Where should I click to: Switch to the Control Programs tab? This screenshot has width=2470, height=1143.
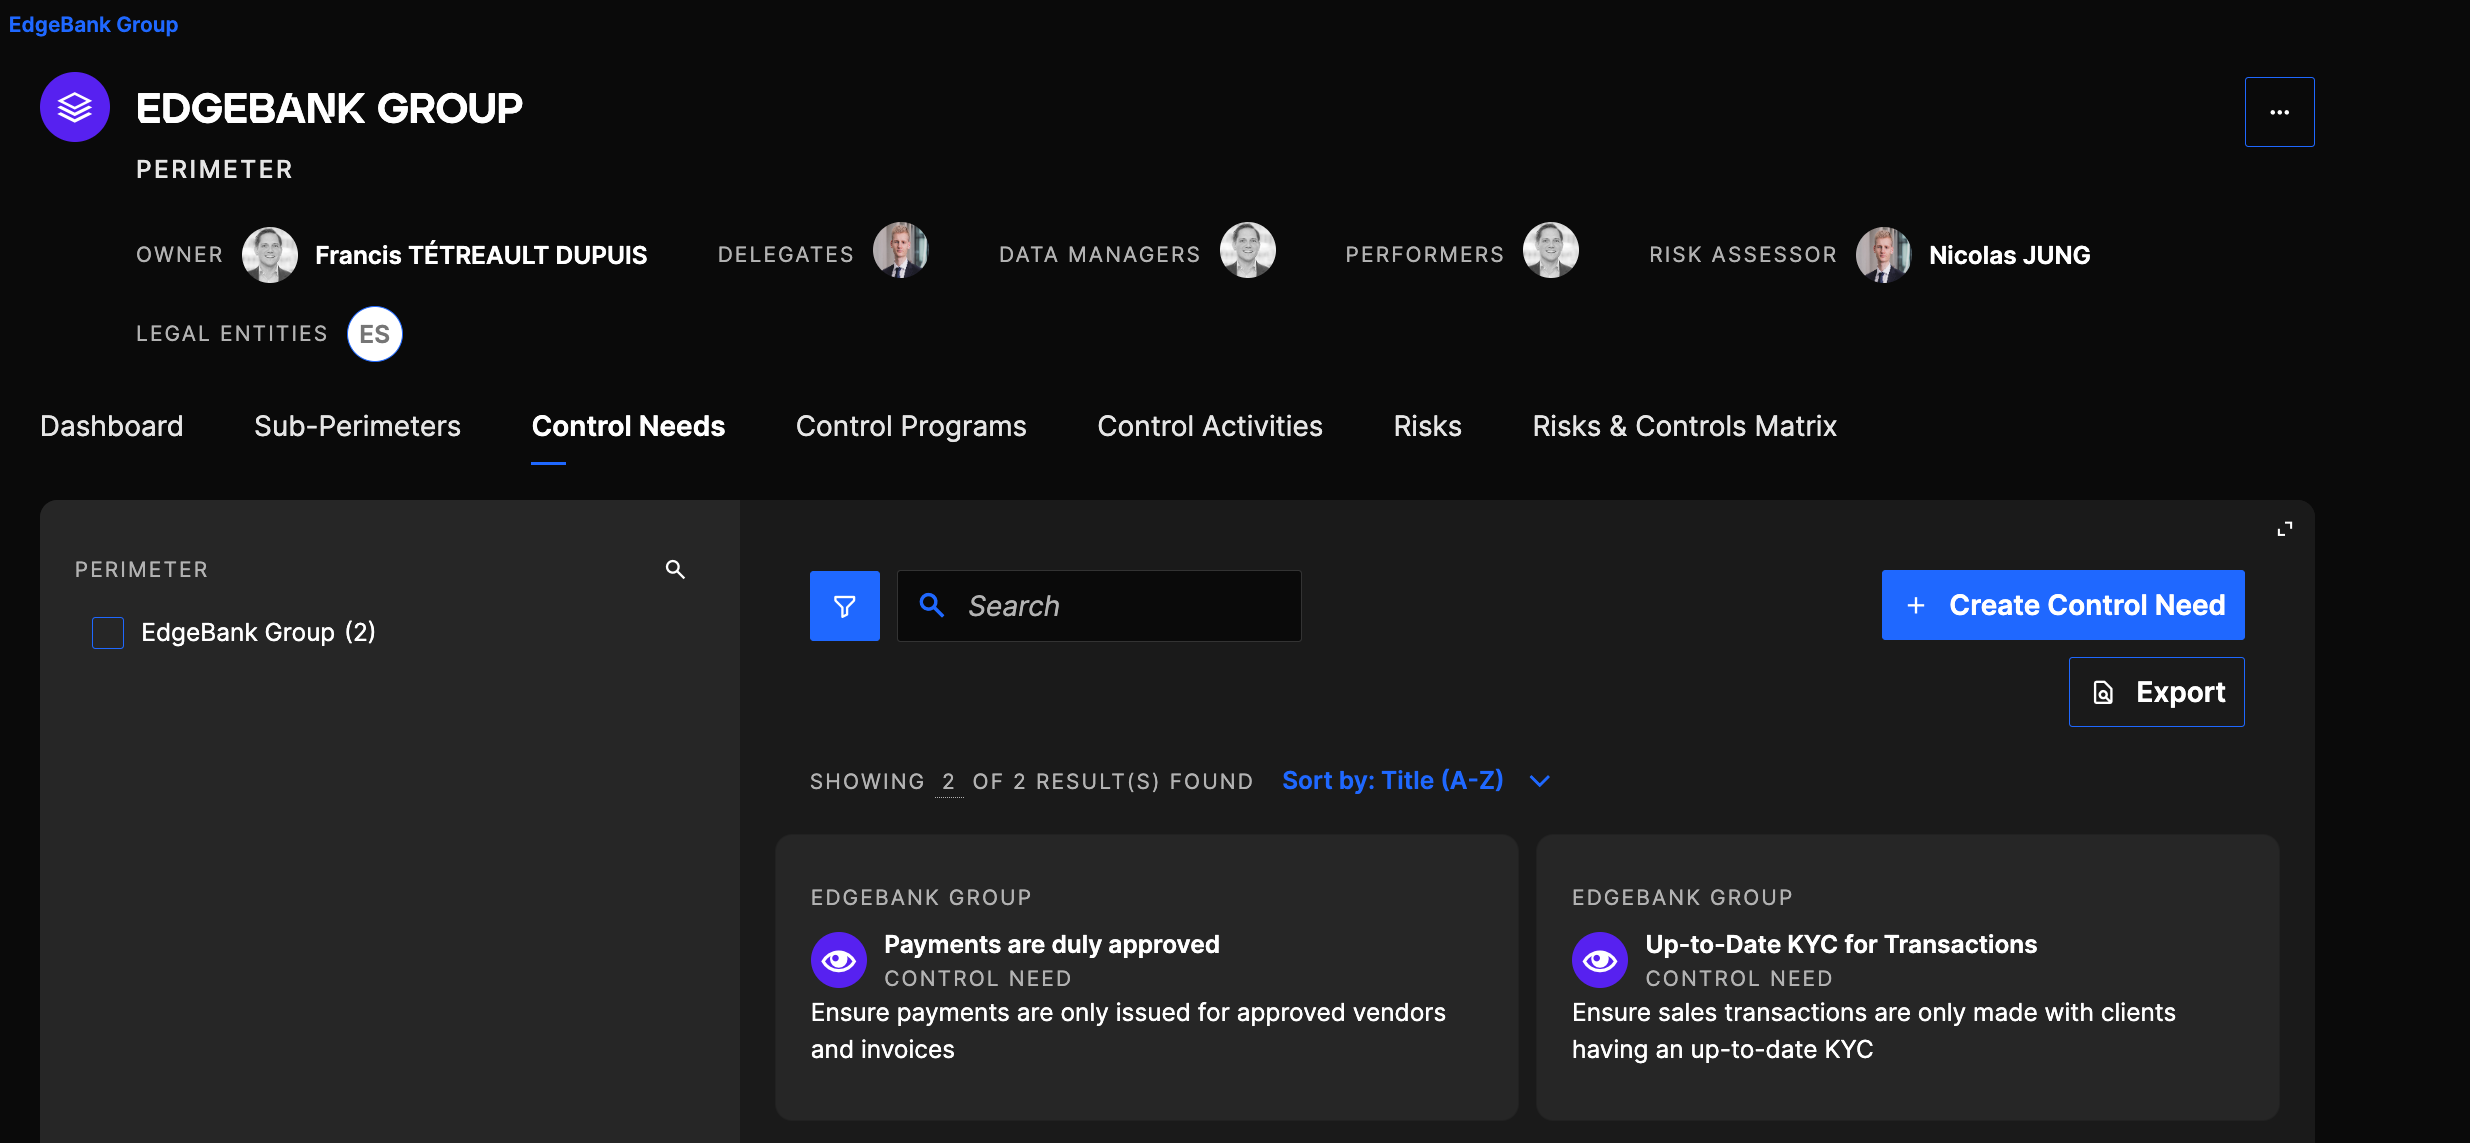pos(910,426)
